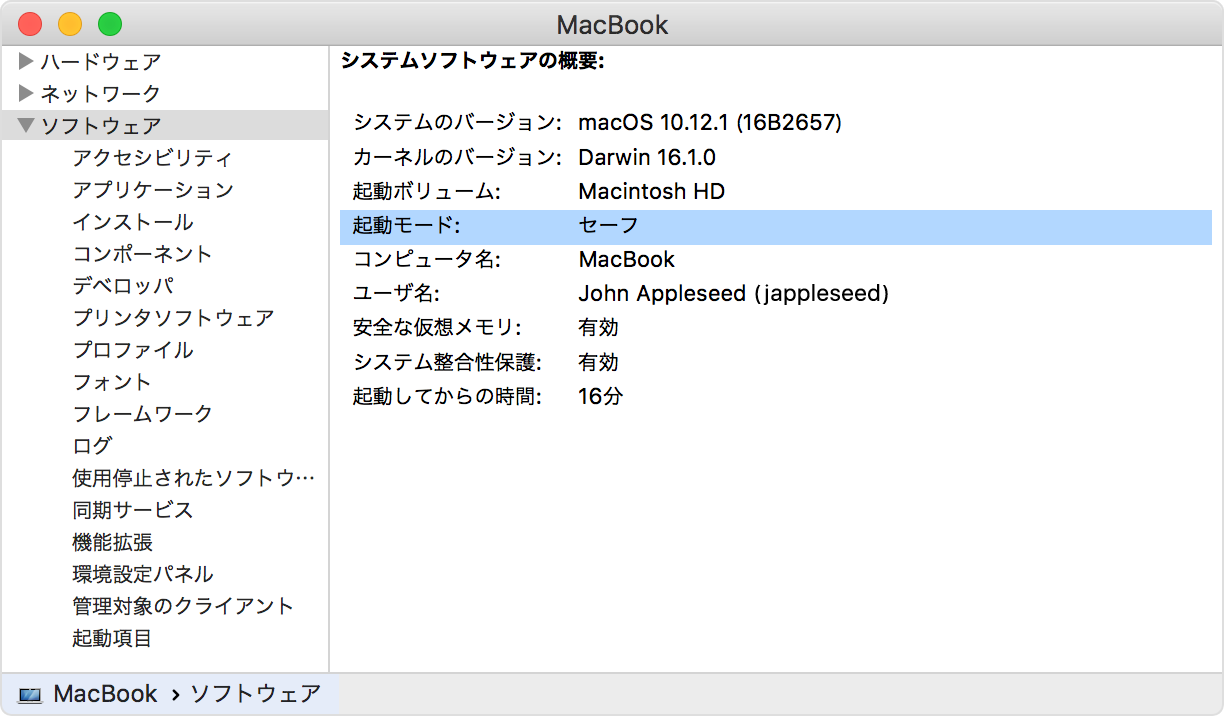Screen dimensions: 1224x716
Task: Open the 起動項目 category
Action: [112, 638]
